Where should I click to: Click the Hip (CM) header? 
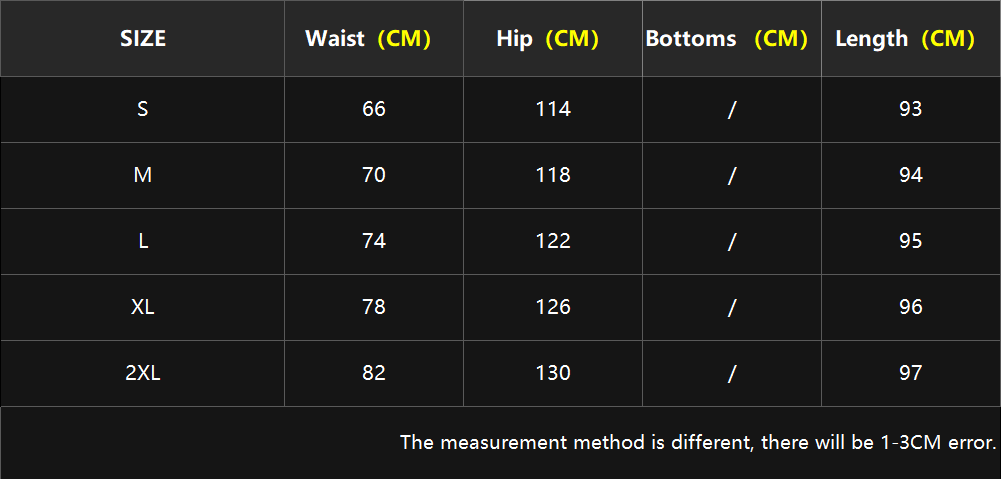coord(553,39)
